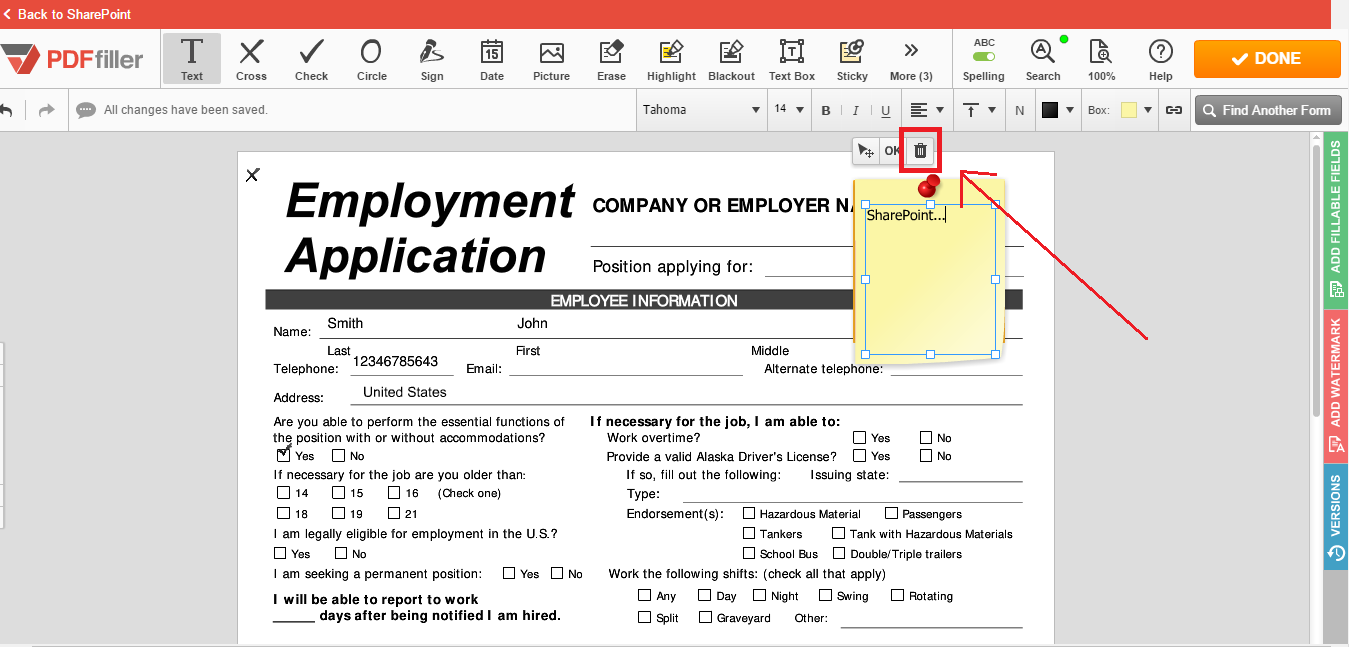Viewport: 1349px width, 647px height.
Task: Pick the Highlight tool
Action: 671,59
